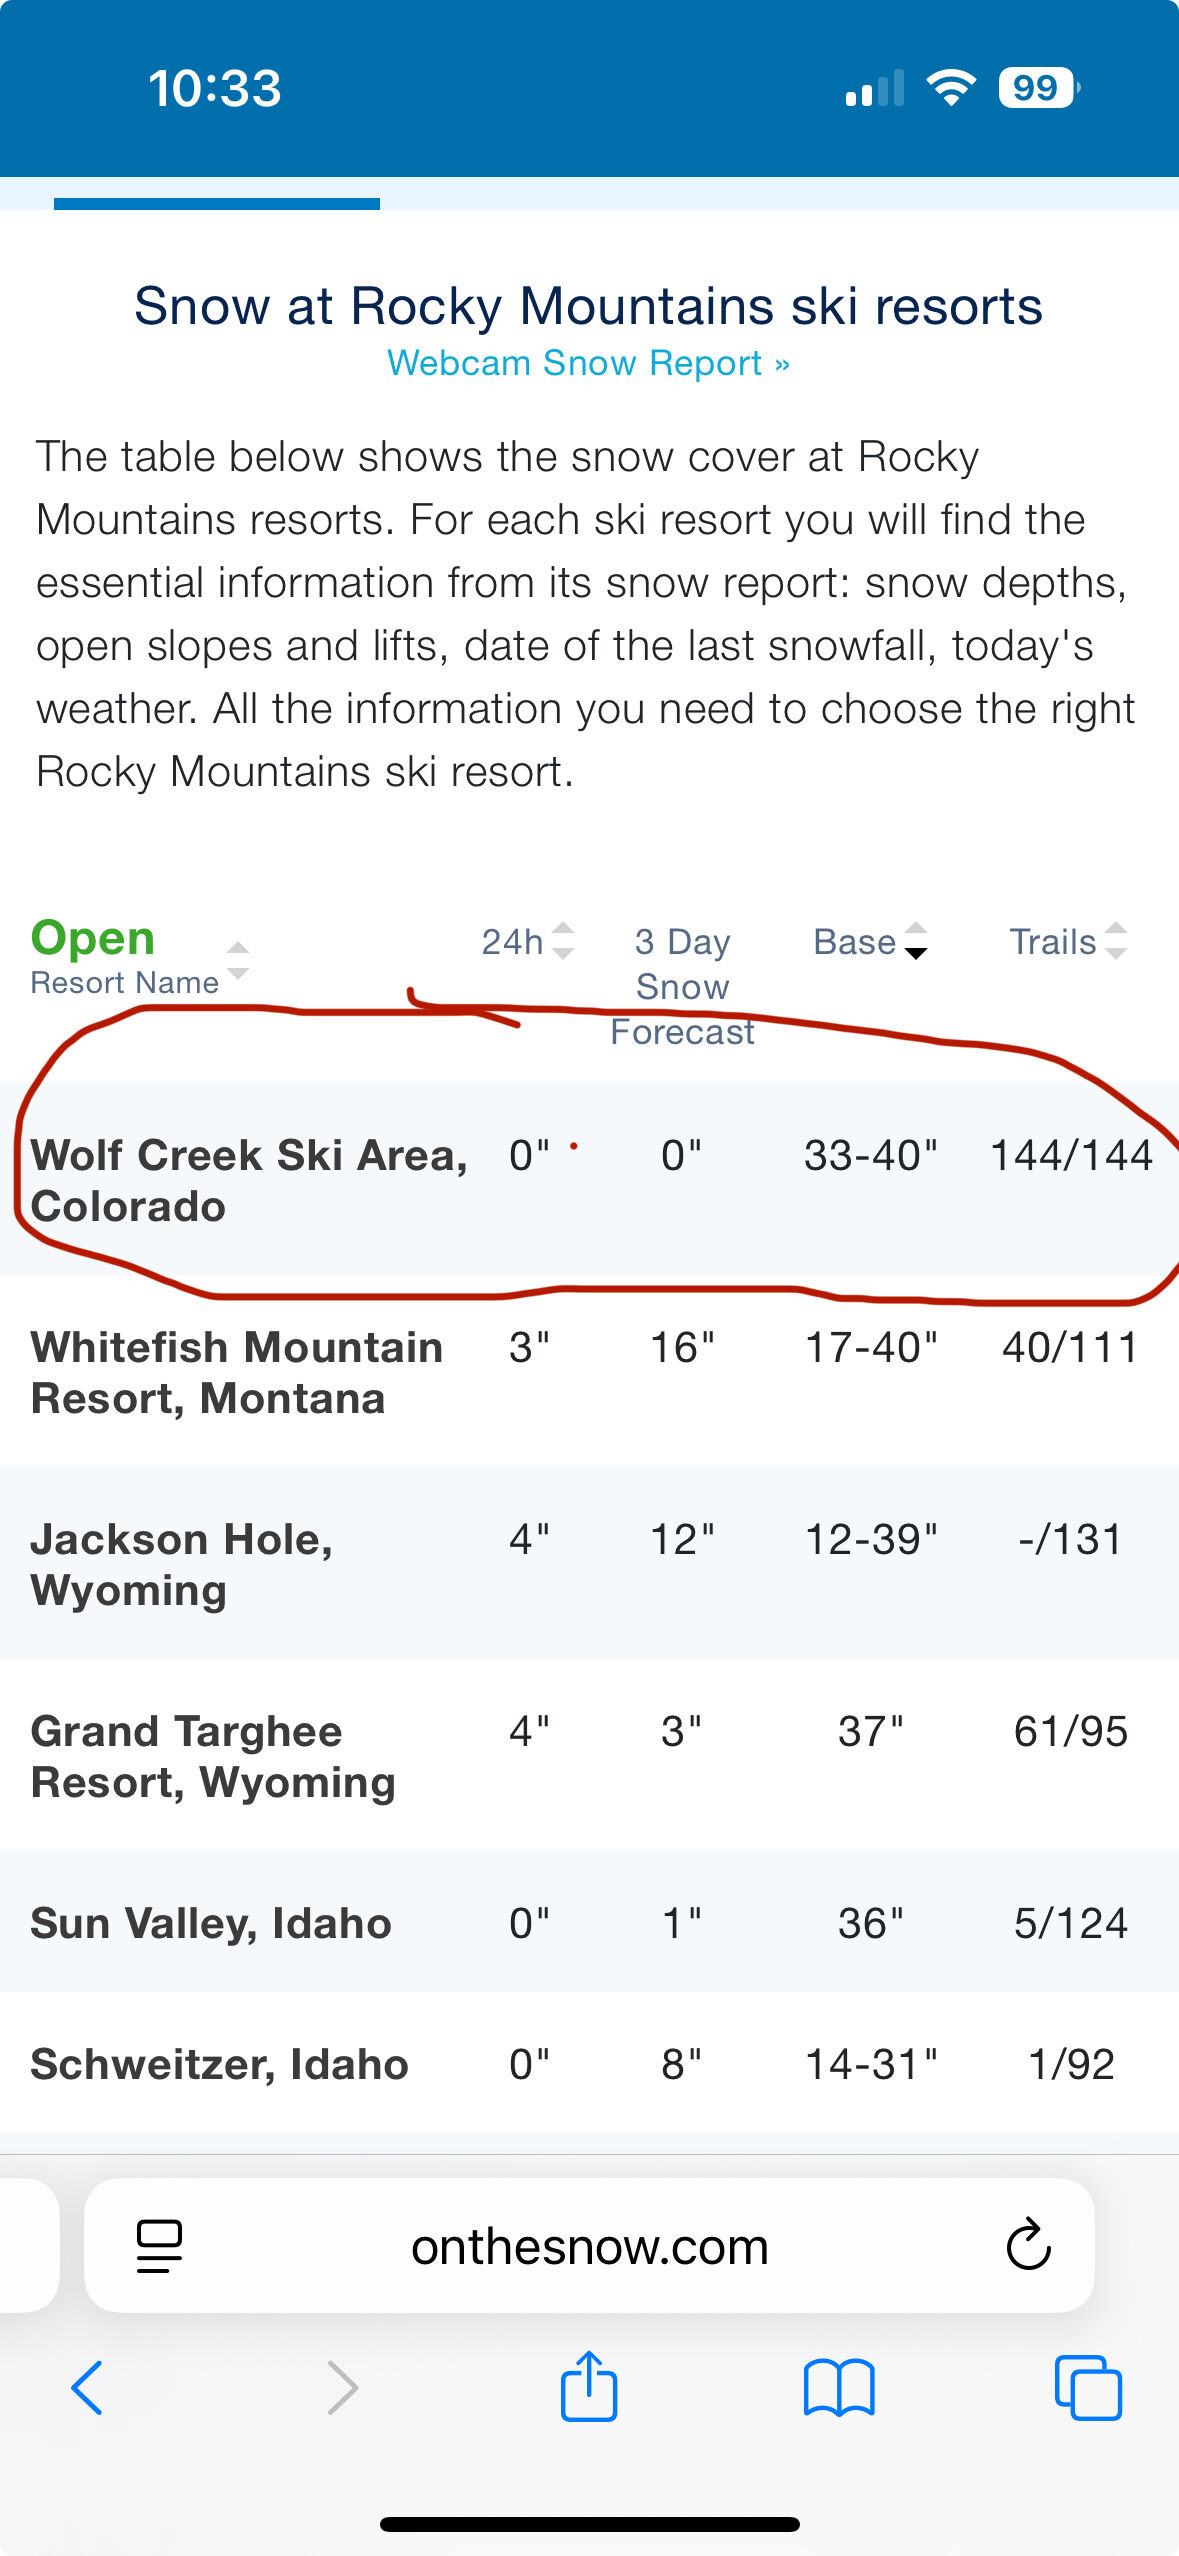The width and height of the screenshot is (1179, 2556).
Task: Tap the onthesnow.com address field
Action: pyautogui.click(x=589, y=2246)
